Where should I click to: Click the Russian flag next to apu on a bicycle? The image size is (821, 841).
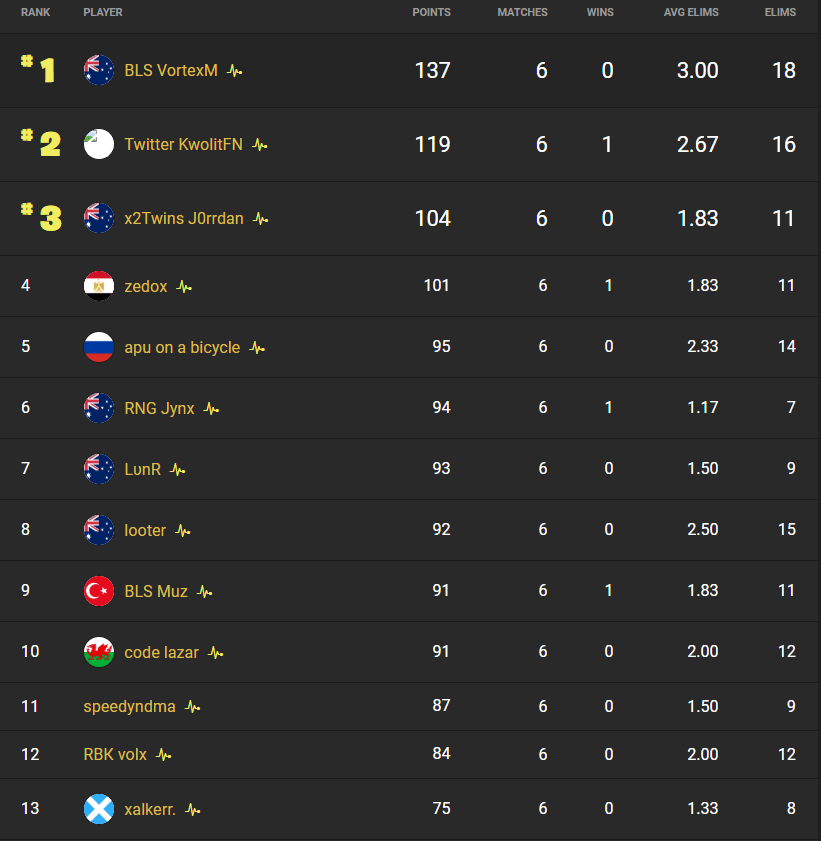(x=98, y=346)
